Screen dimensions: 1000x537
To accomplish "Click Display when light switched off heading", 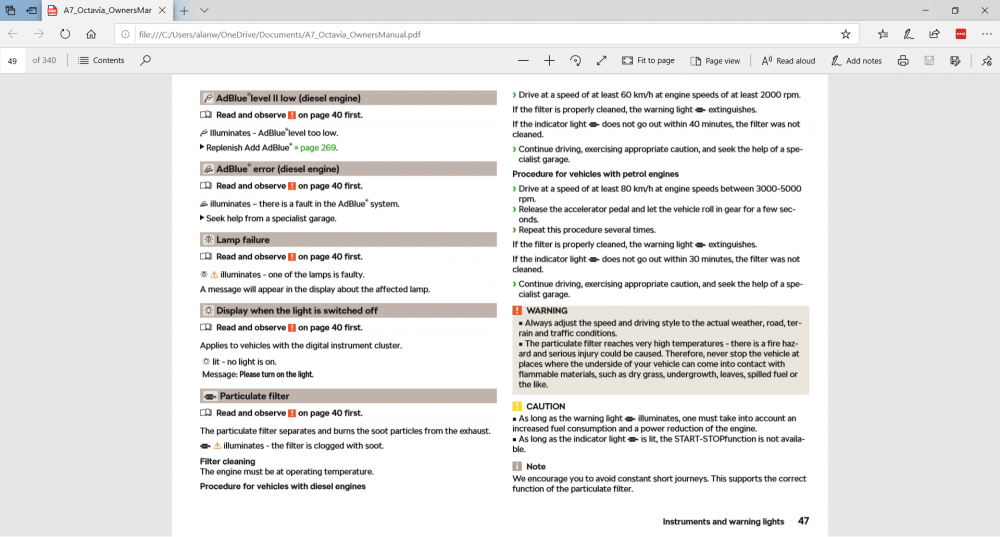I will pos(348,310).
